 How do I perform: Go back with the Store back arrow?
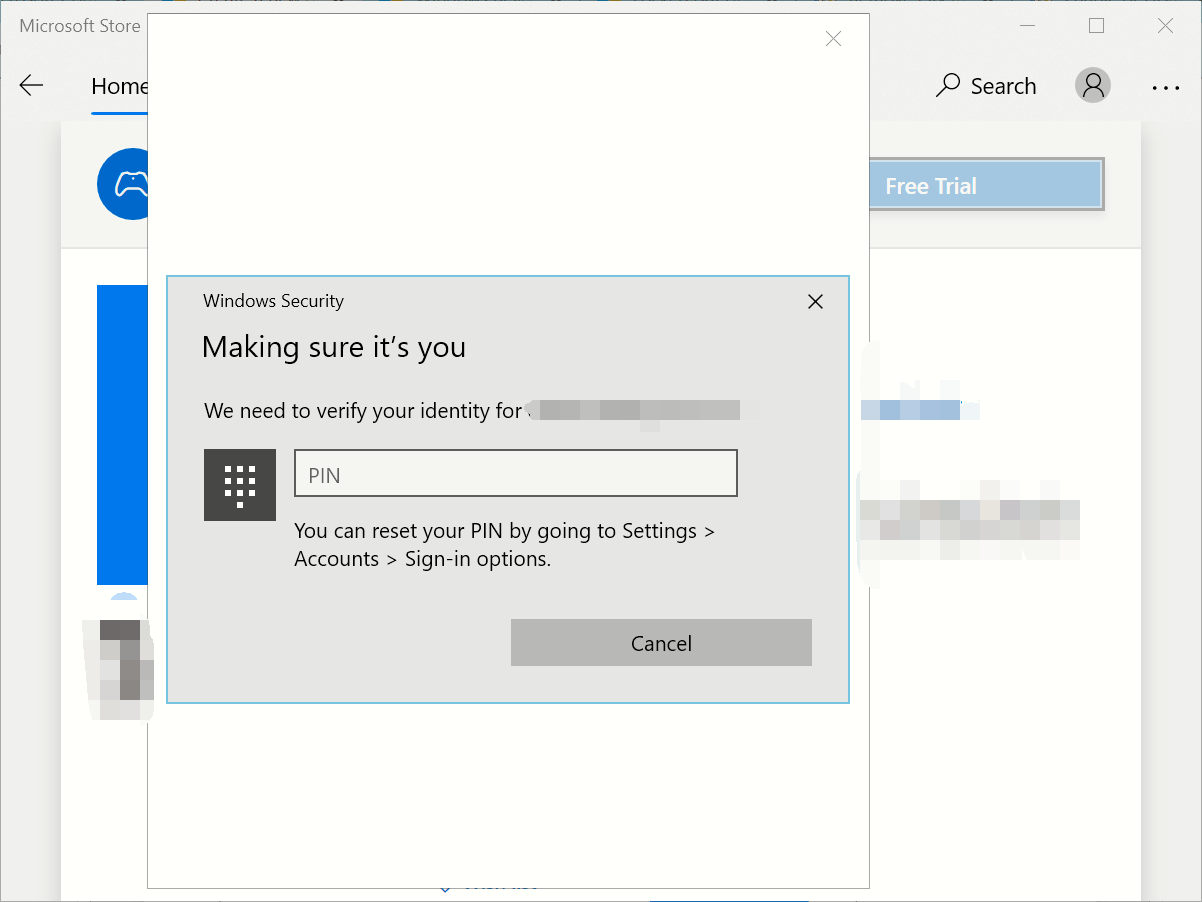click(32, 86)
